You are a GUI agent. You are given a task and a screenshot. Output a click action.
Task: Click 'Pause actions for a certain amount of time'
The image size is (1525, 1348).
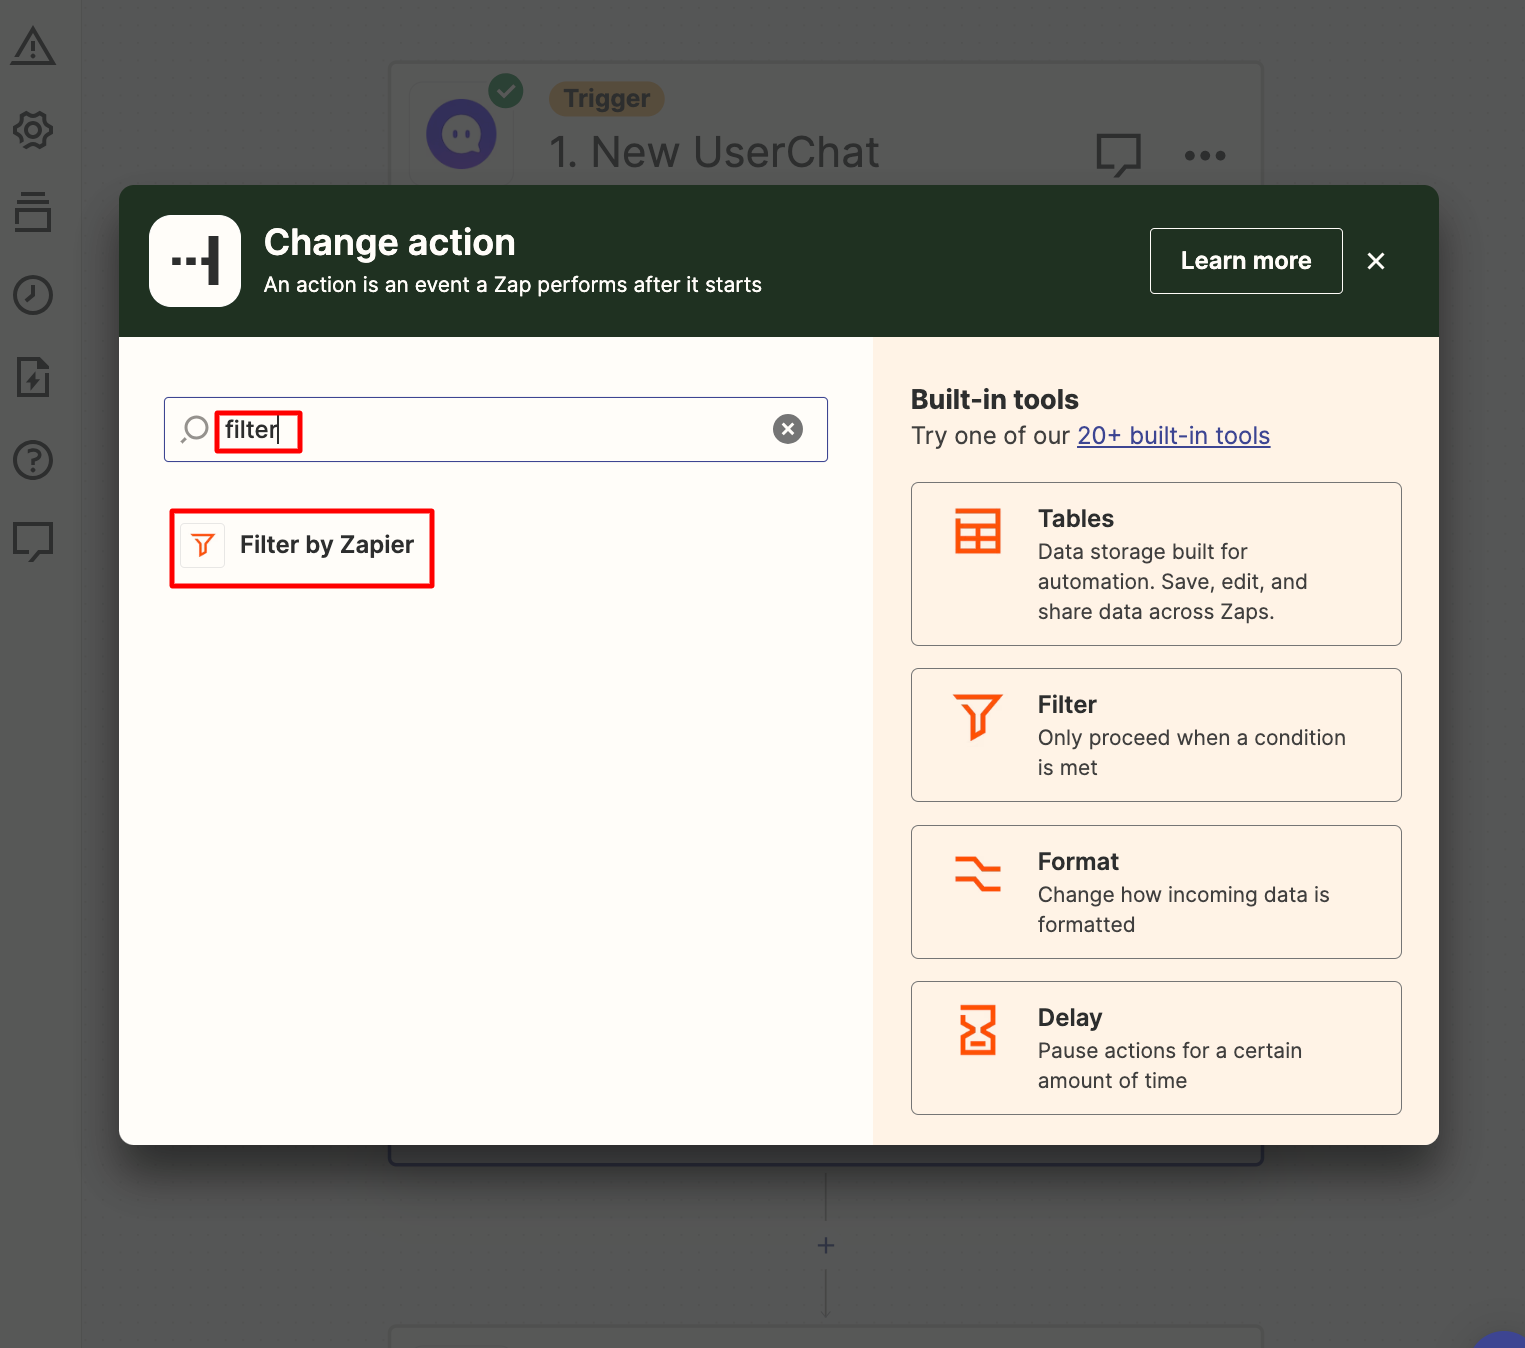(x=1170, y=1066)
